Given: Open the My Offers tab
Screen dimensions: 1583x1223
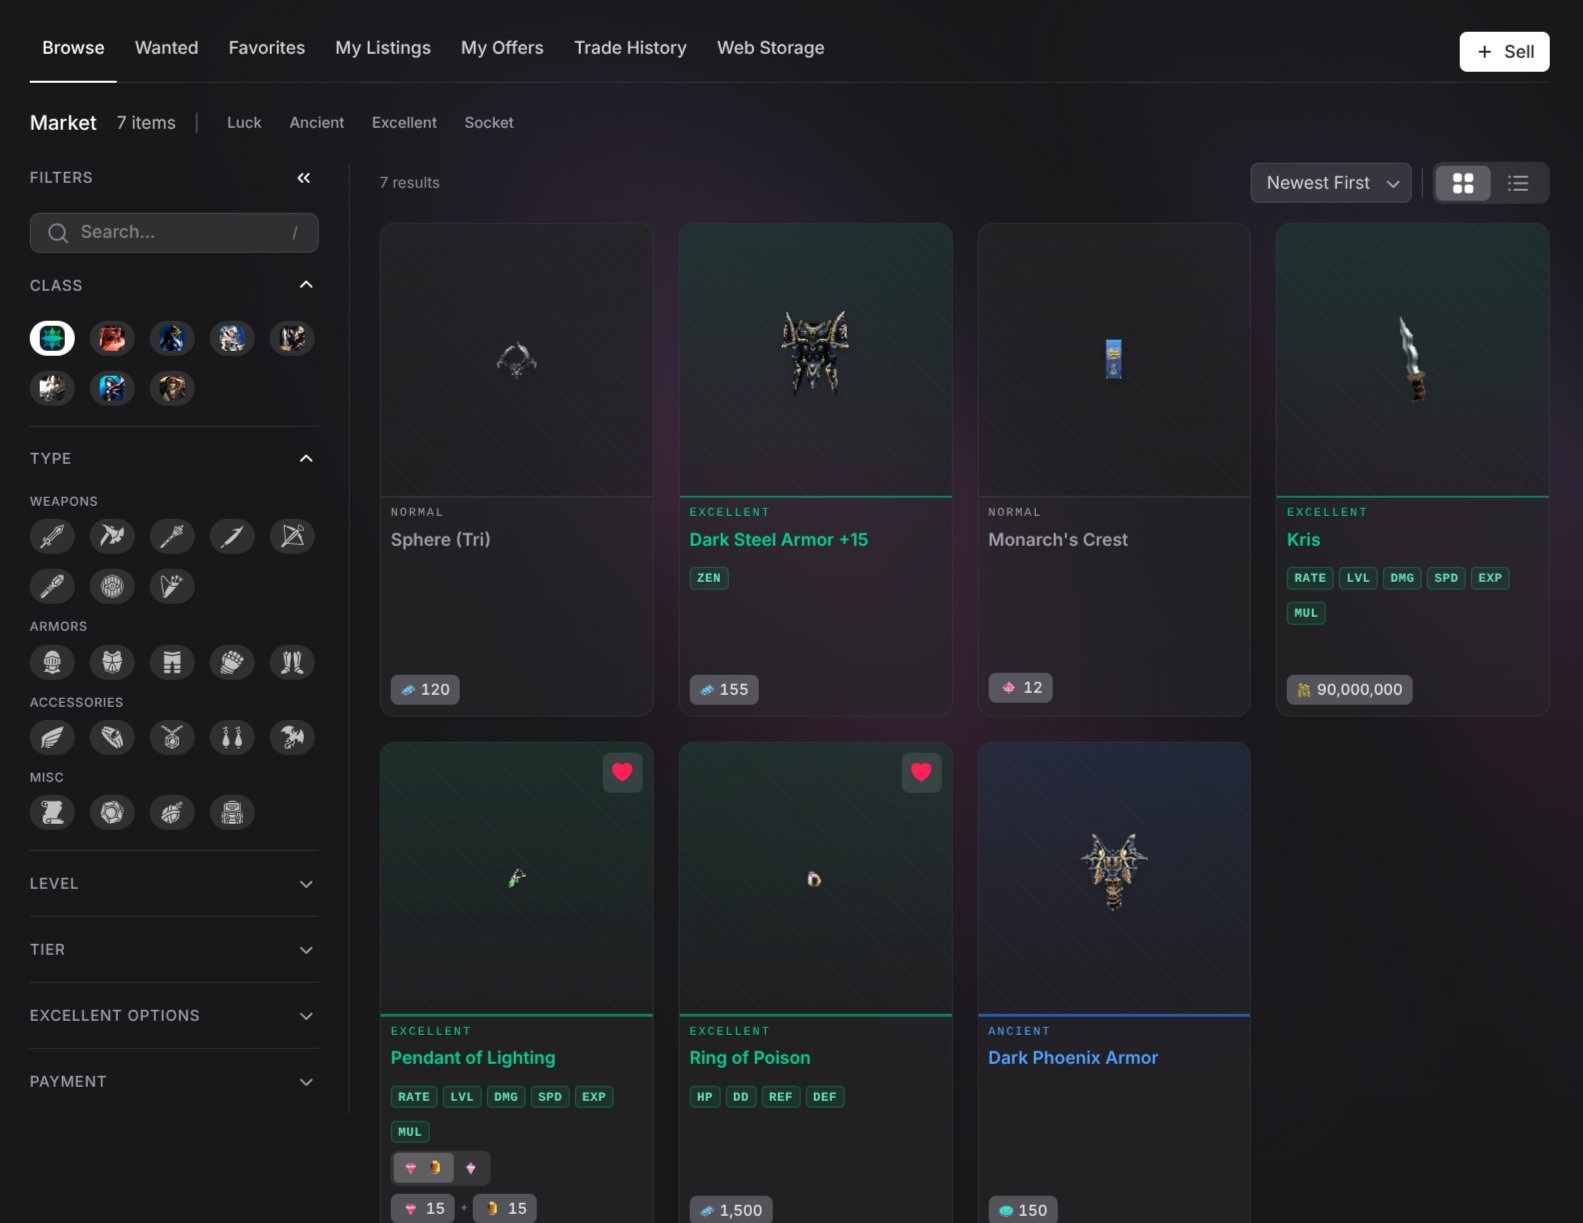Looking at the screenshot, I should point(502,48).
